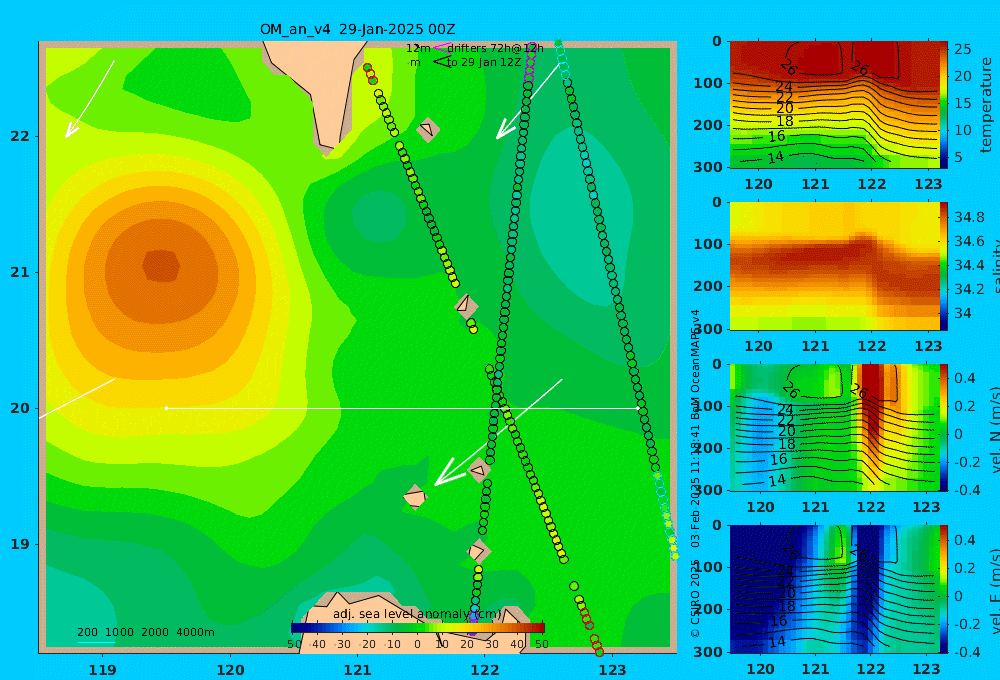This screenshot has height=680, width=1000.
Task: Open the northward velocity section panel
Action: (834, 427)
